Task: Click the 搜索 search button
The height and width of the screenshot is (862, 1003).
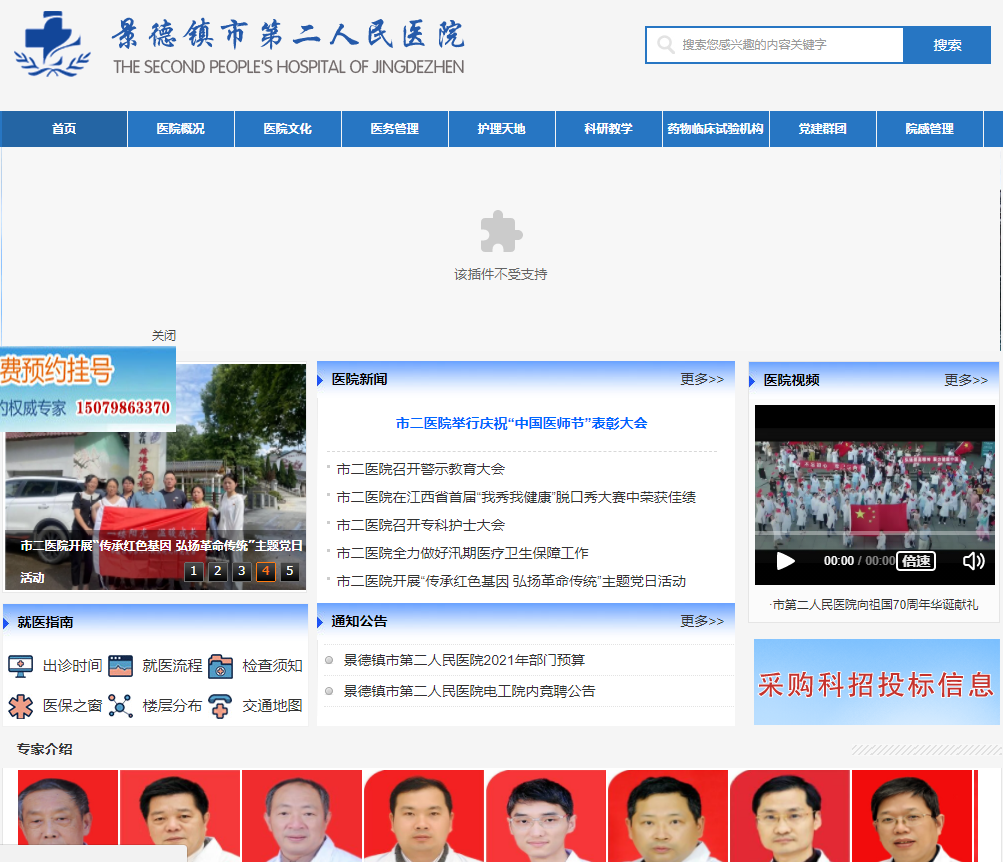Action: (x=947, y=45)
